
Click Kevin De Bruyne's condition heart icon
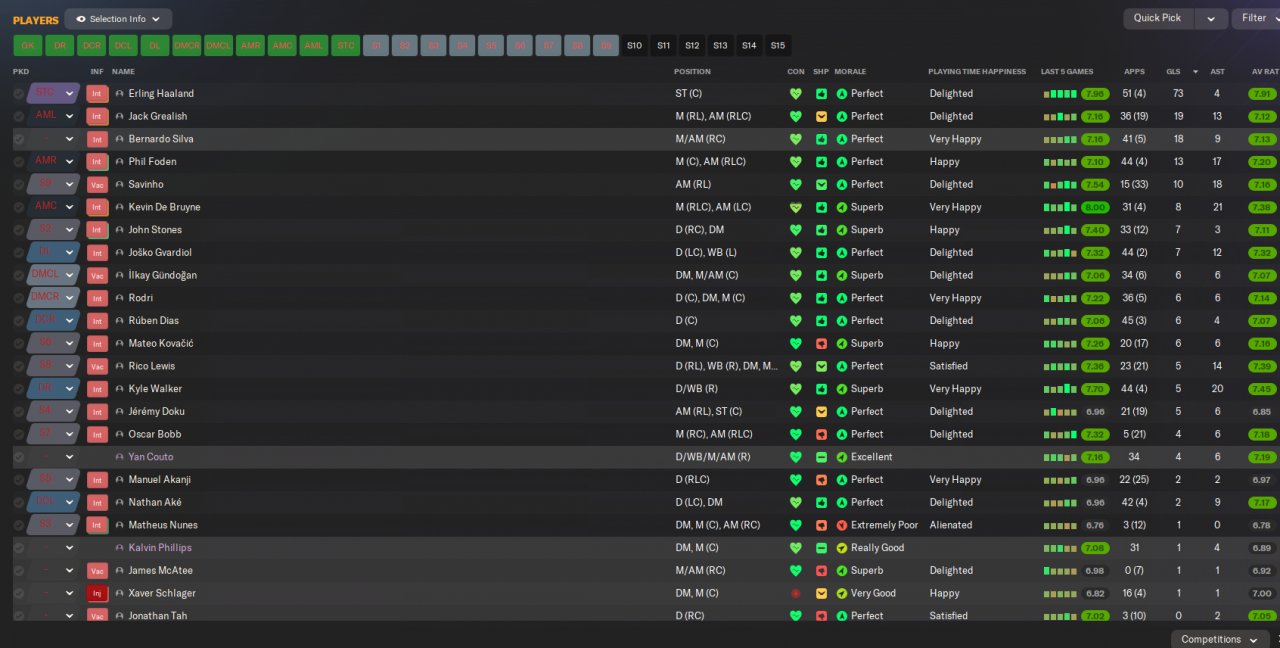(x=796, y=208)
